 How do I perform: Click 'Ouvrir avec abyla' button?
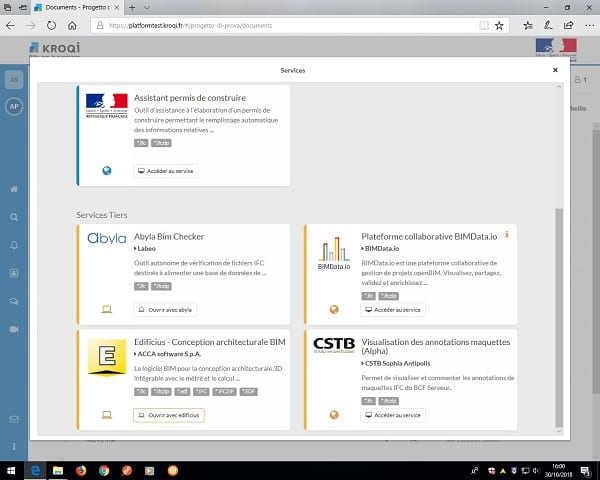(x=165, y=310)
